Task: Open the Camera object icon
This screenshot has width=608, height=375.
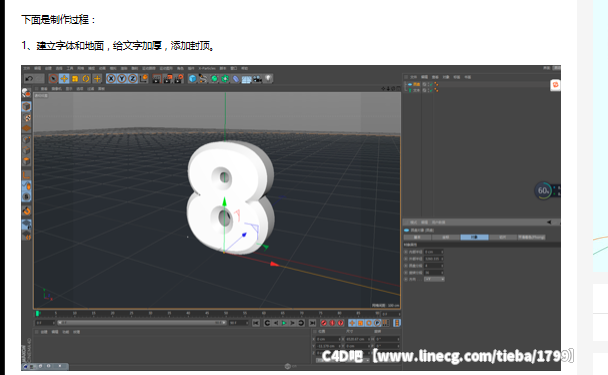Action: click(257, 79)
